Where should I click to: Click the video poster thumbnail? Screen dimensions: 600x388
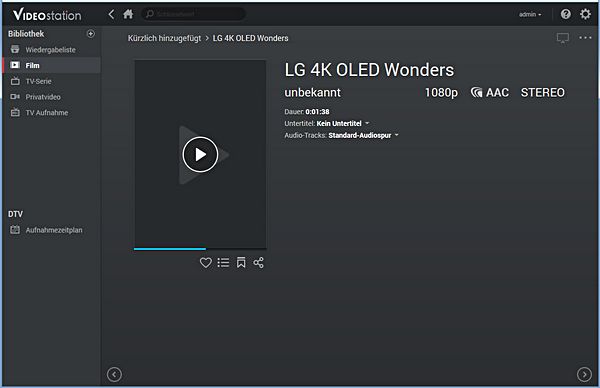point(200,154)
